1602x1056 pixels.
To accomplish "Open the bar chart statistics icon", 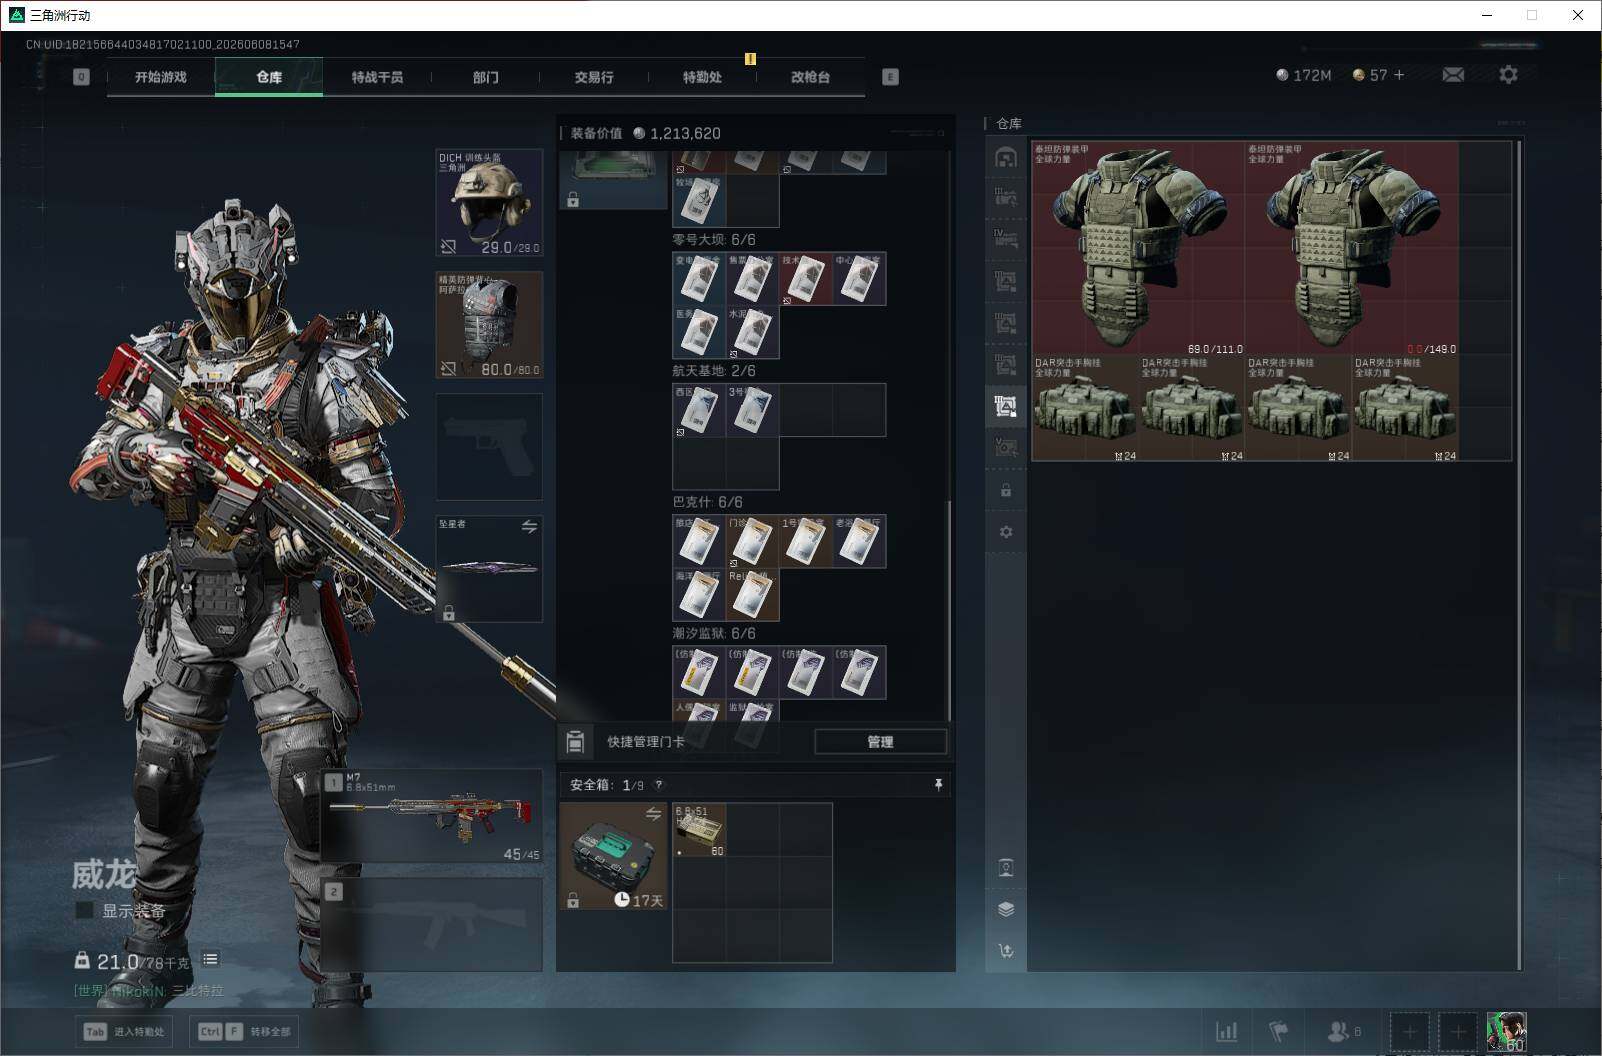I will pyautogui.click(x=1226, y=1031).
